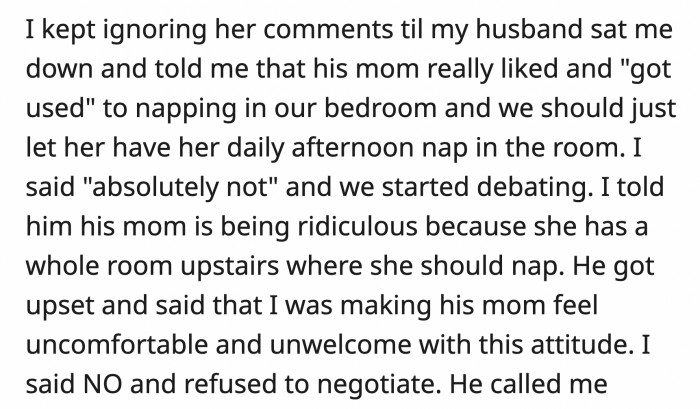Click the word "afternoon" in the paragraph
The width and height of the screenshot is (700, 409).
[x=353, y=147]
